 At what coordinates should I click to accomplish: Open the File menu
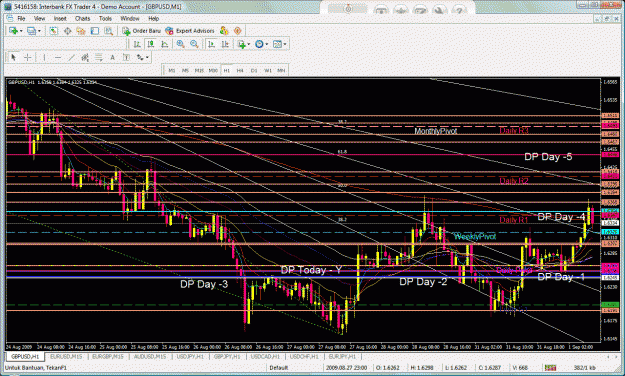21,18
